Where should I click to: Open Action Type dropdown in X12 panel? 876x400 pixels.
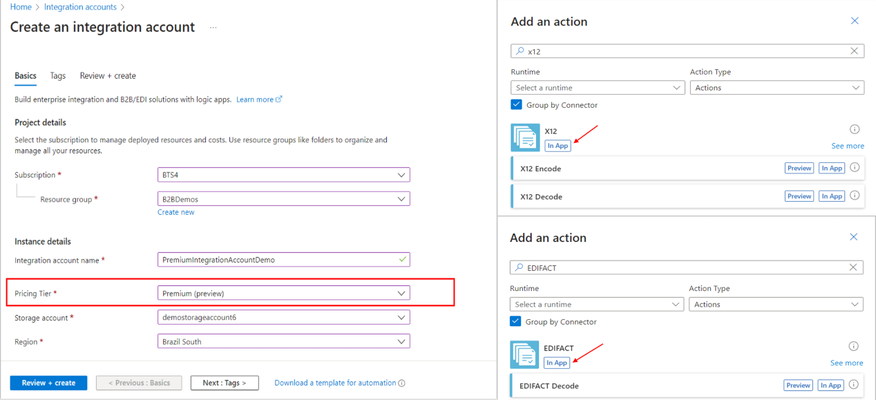click(x=777, y=88)
